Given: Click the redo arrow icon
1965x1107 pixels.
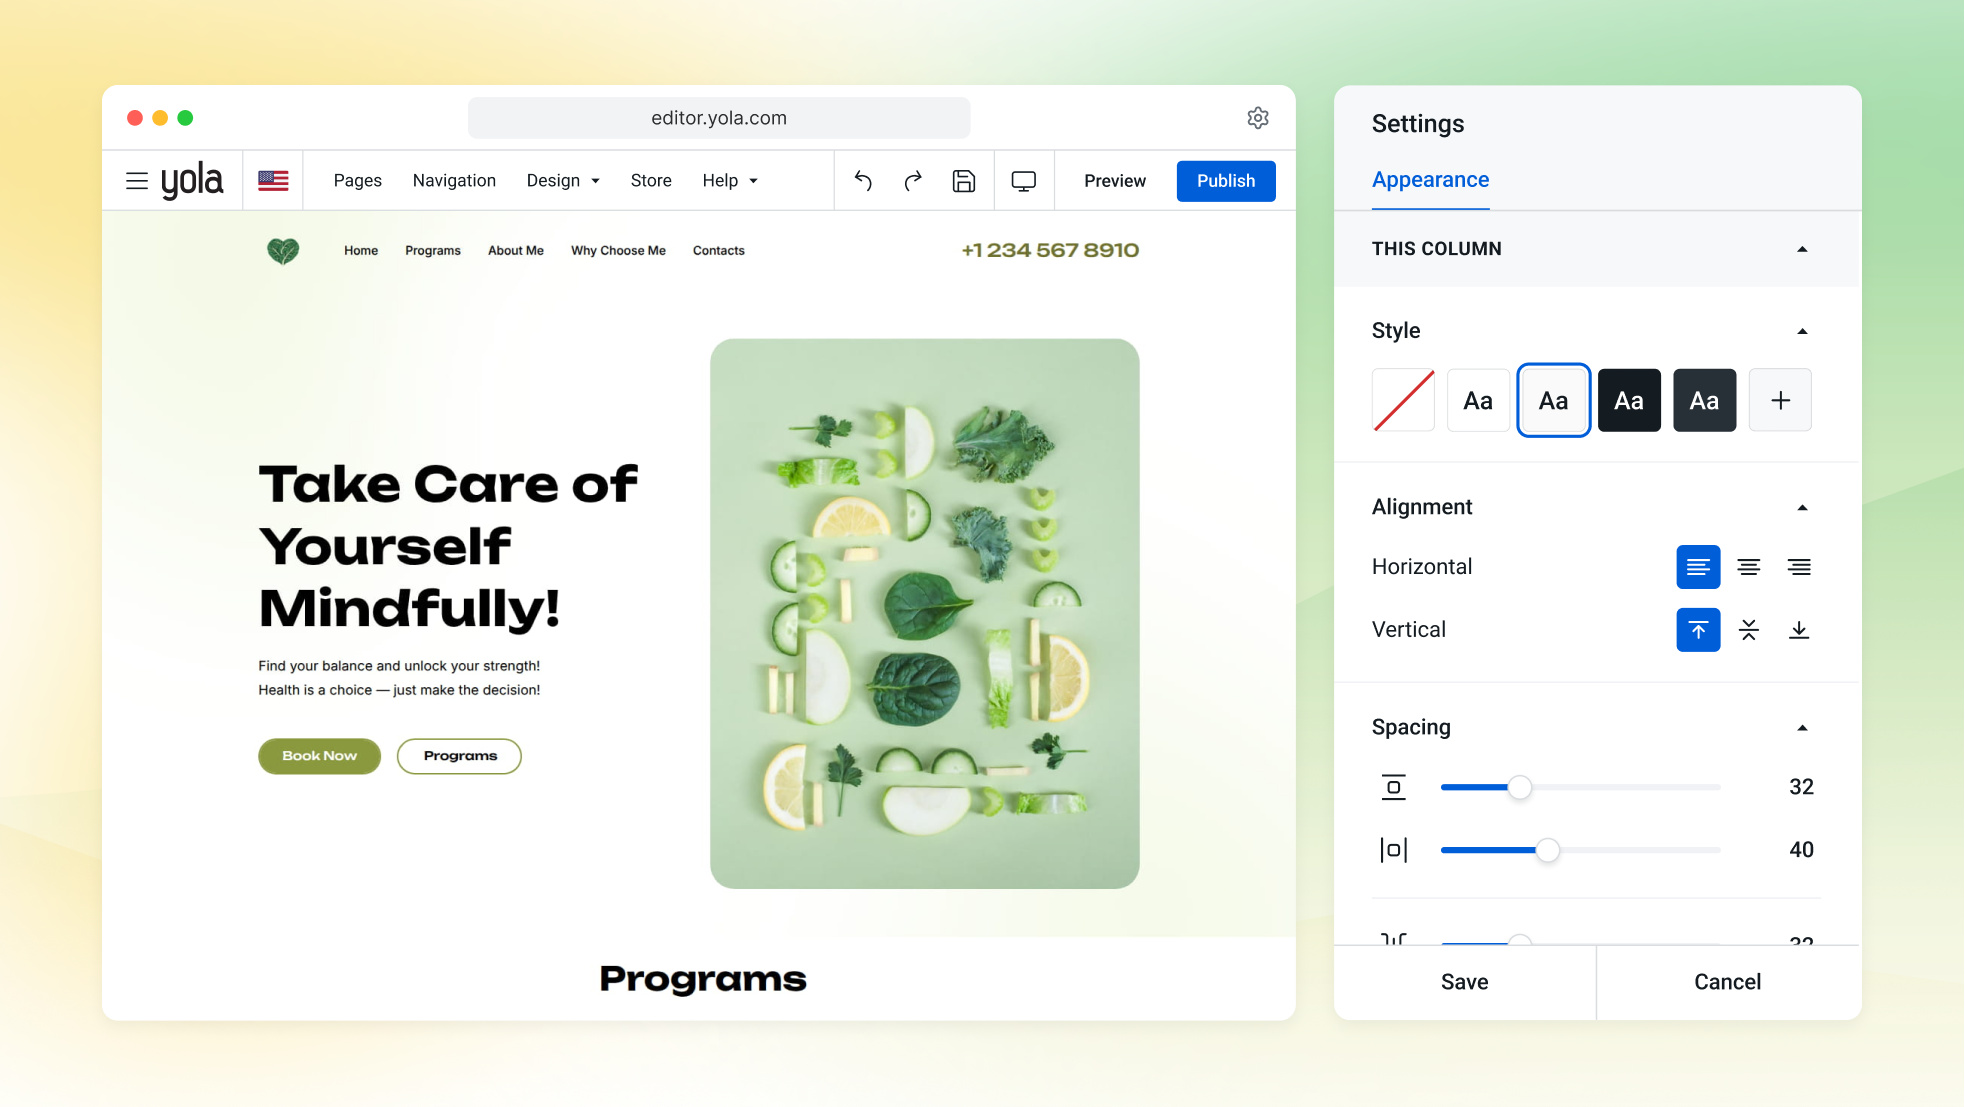Looking at the screenshot, I should [913, 181].
